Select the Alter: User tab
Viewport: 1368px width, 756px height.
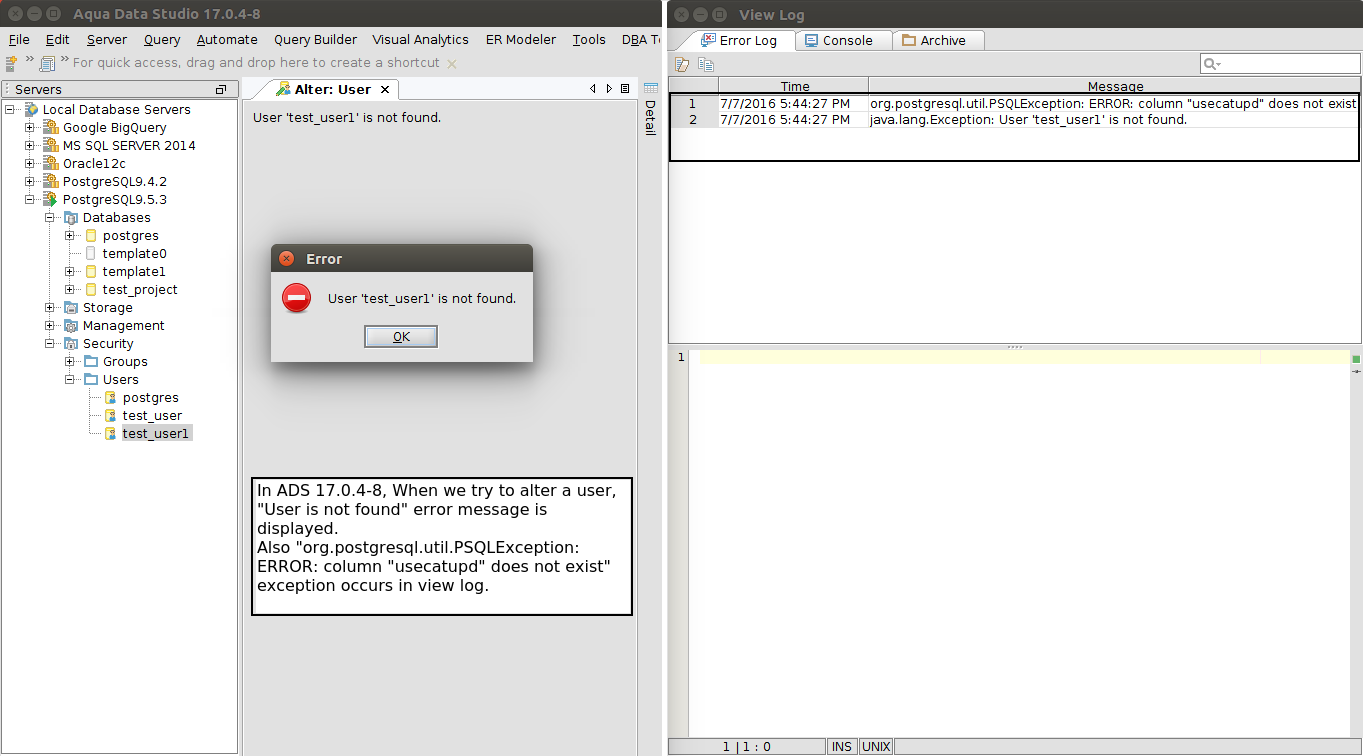pyautogui.click(x=323, y=90)
